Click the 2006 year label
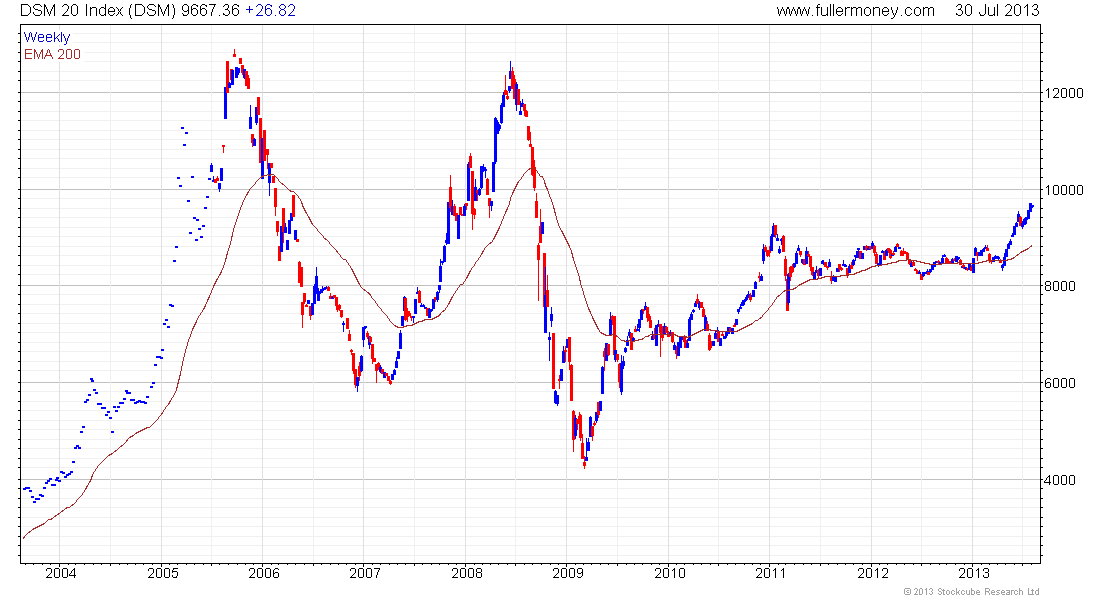 pos(264,573)
